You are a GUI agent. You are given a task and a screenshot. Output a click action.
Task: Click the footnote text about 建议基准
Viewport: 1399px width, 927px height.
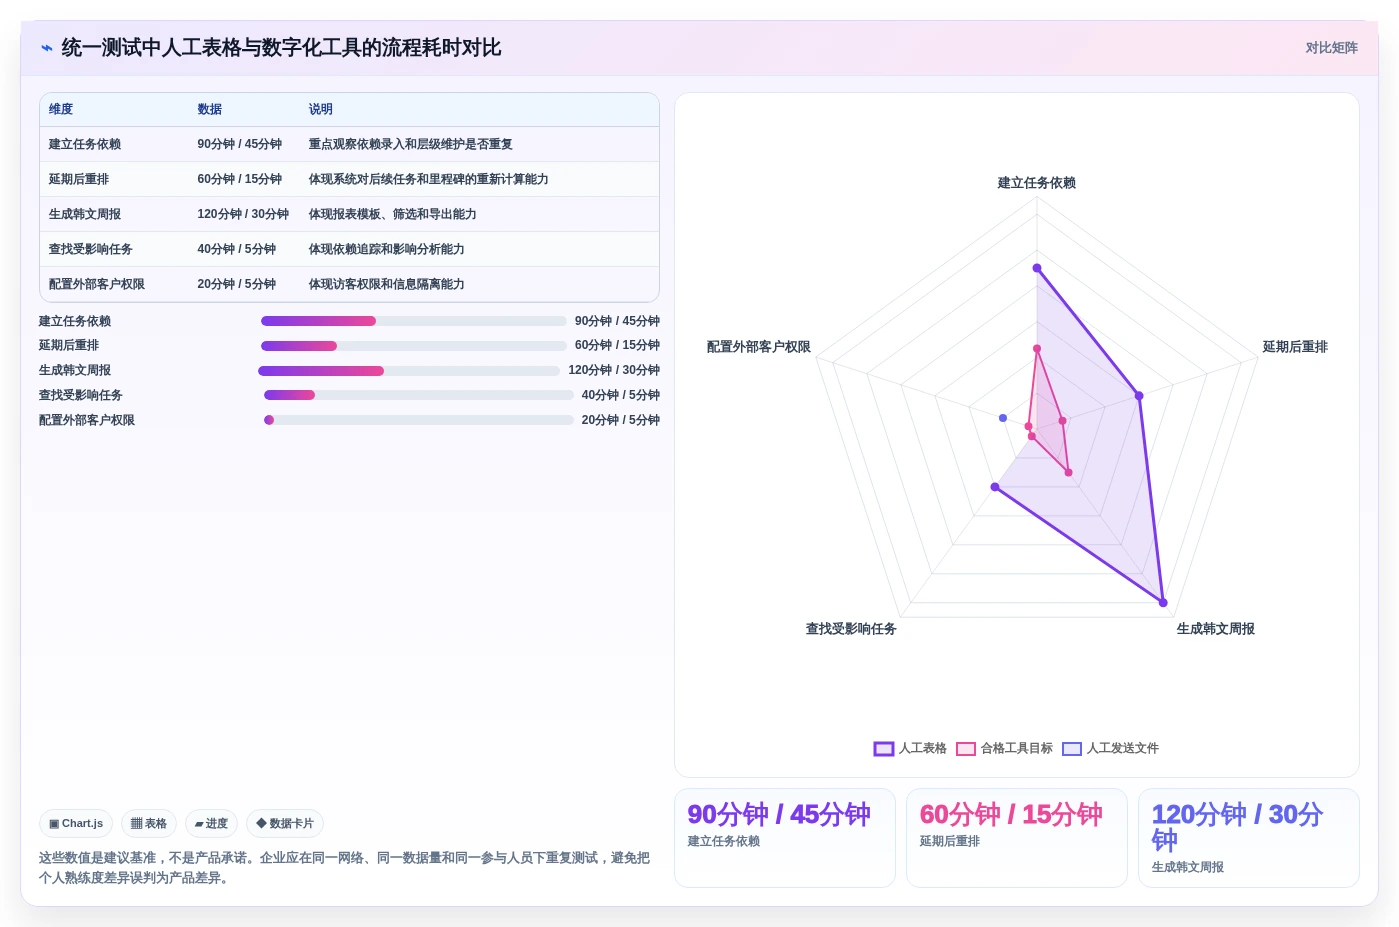coord(345,868)
